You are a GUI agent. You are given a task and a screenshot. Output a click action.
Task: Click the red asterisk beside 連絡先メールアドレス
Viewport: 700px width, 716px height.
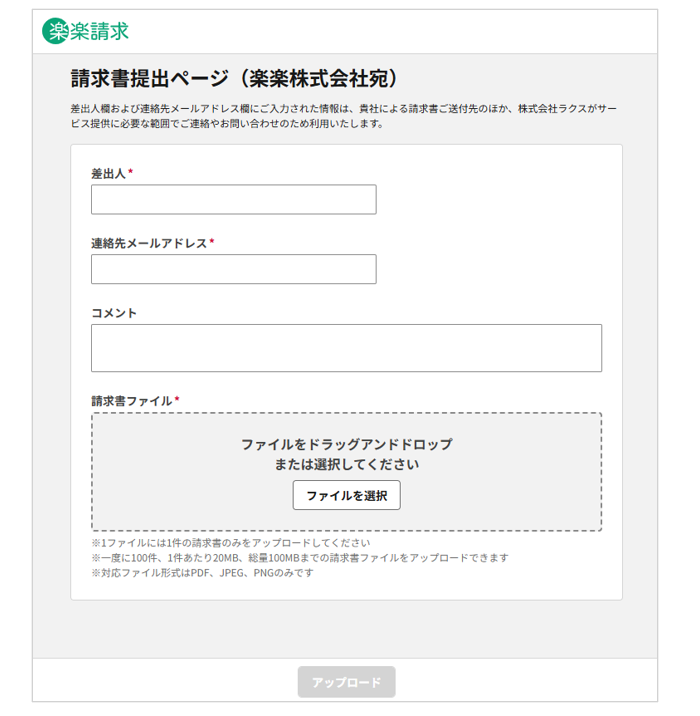point(212,242)
